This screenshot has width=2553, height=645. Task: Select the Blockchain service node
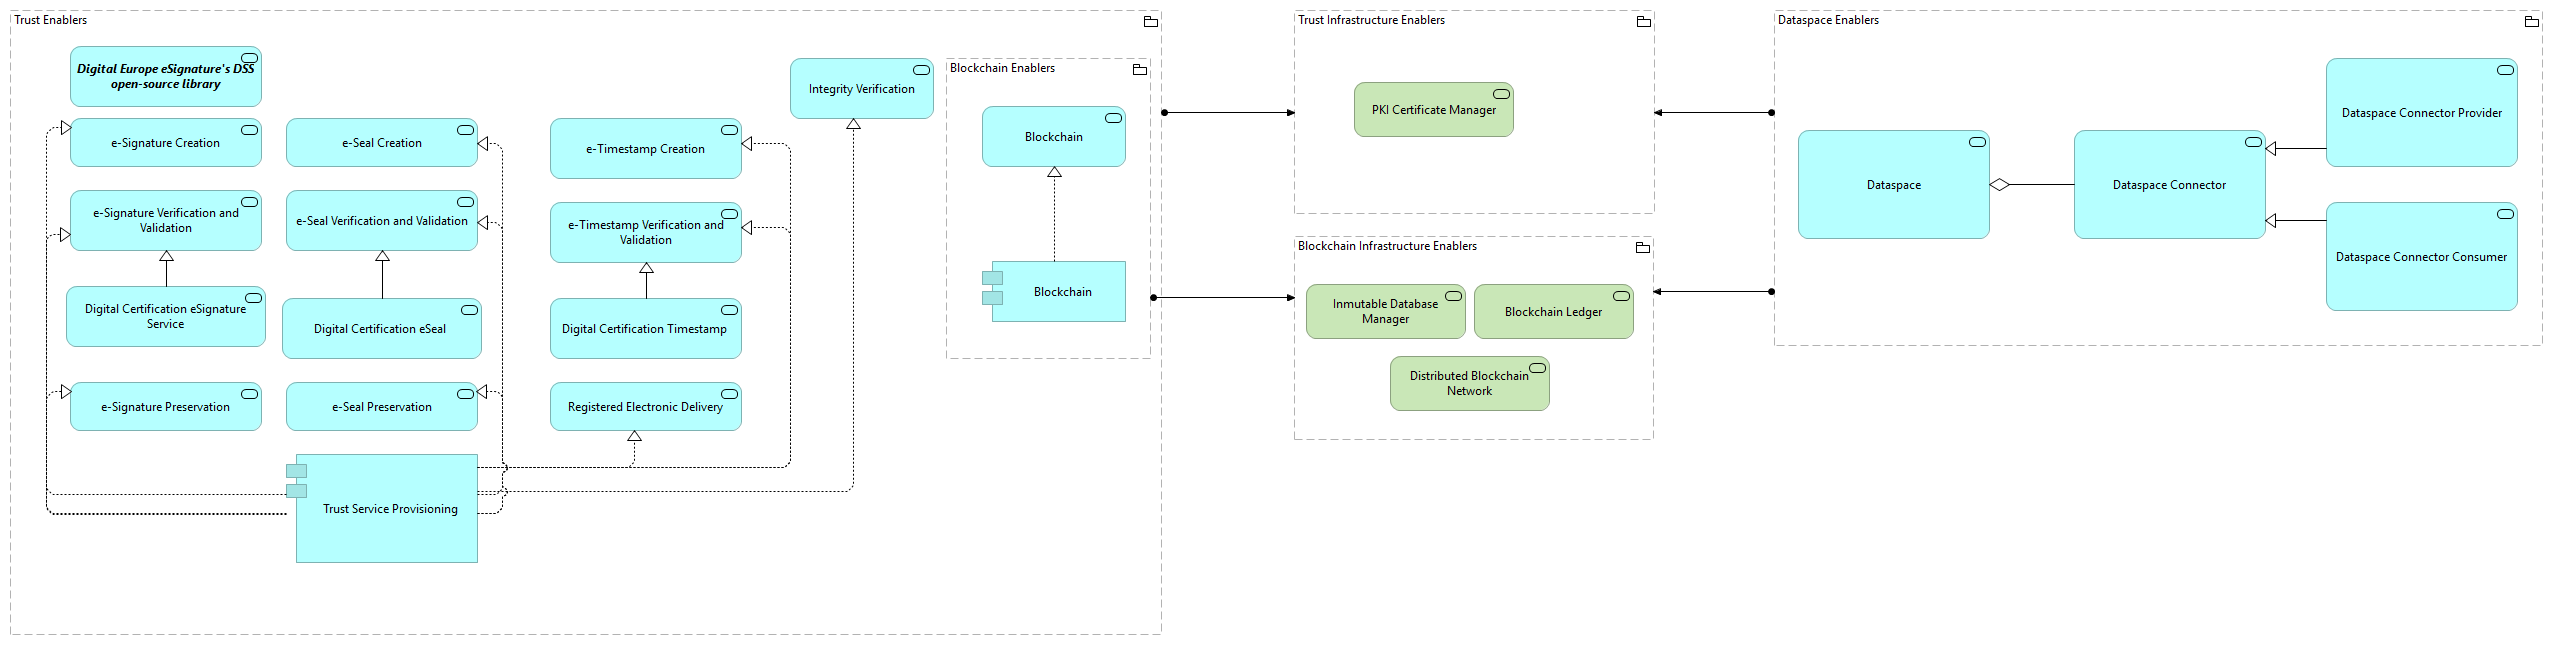pos(1054,137)
